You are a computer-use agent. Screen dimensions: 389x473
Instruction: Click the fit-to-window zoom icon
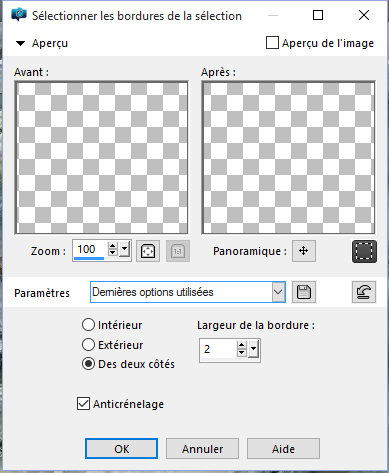click(148, 251)
